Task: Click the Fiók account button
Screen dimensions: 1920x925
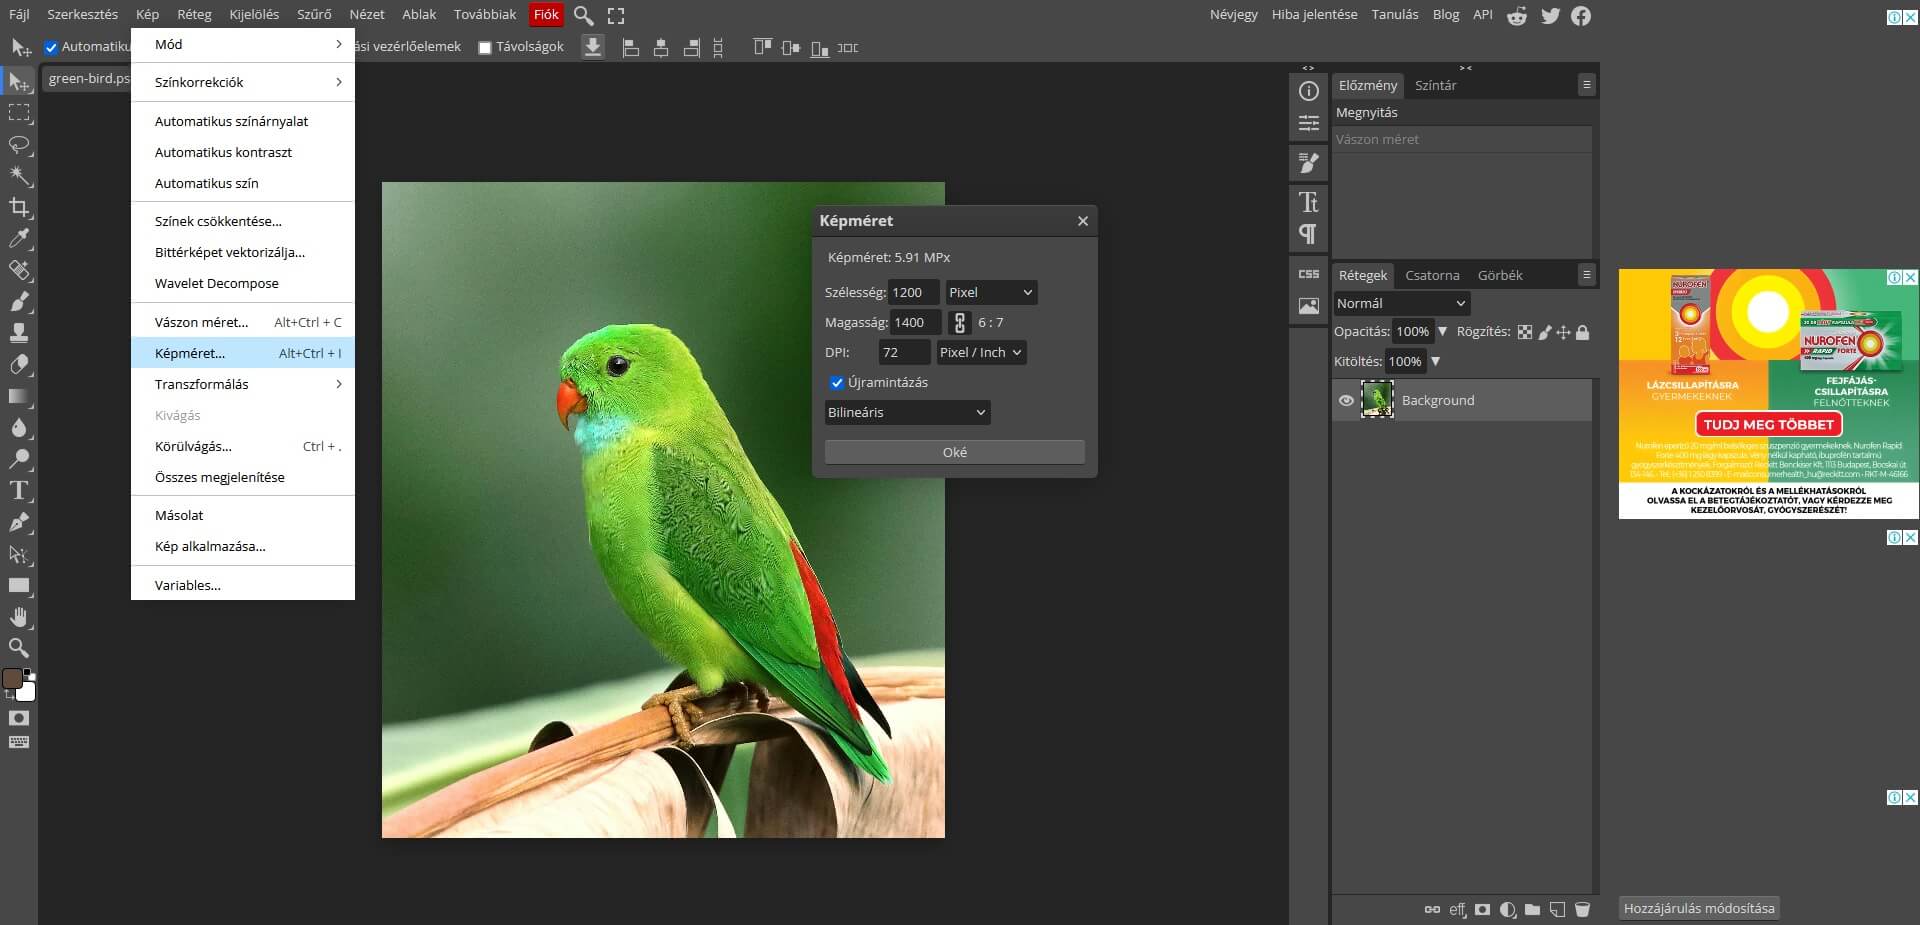Action: 546,15
